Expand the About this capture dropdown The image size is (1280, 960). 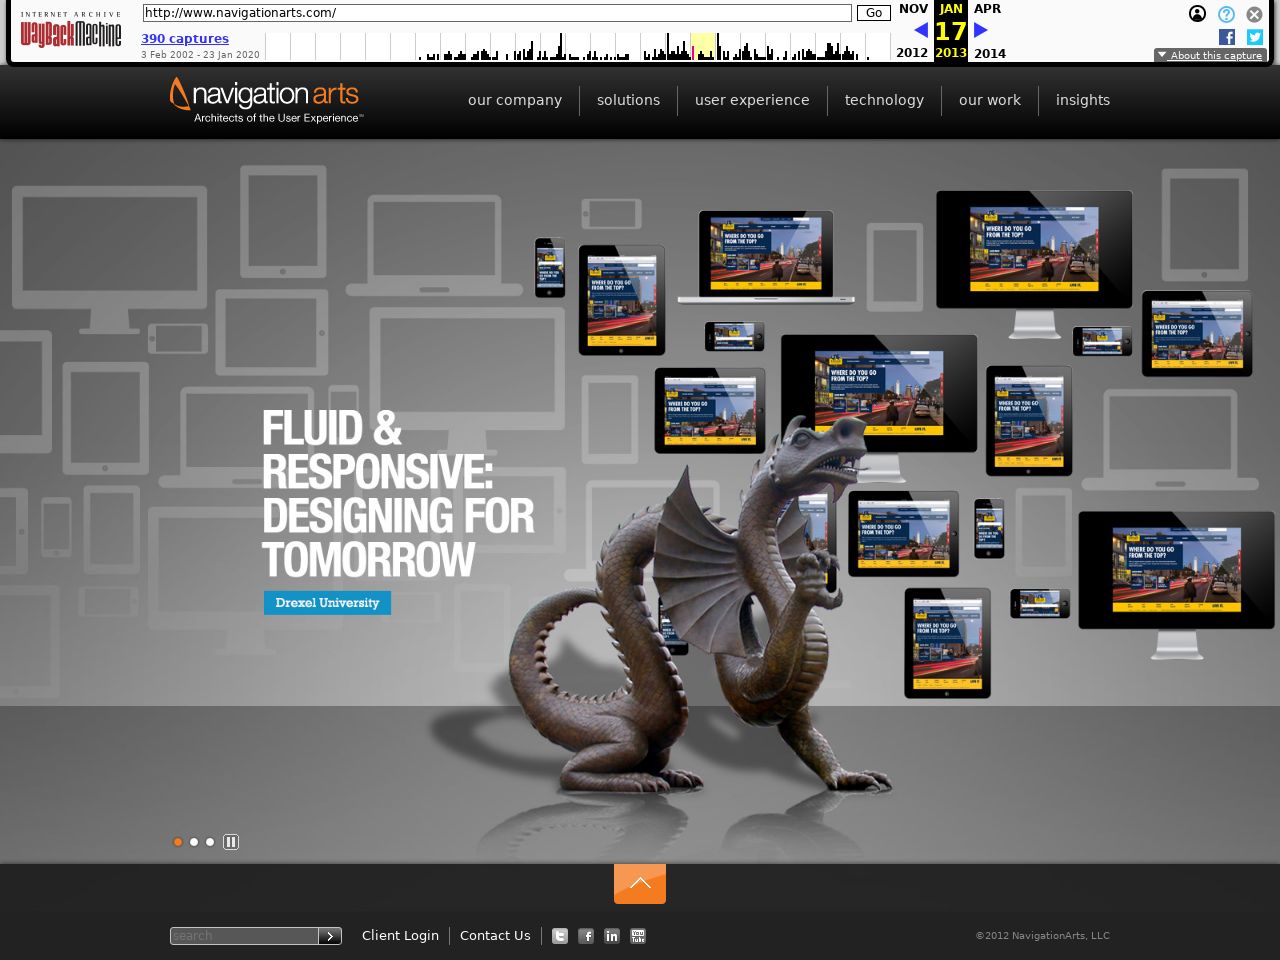coord(1210,56)
